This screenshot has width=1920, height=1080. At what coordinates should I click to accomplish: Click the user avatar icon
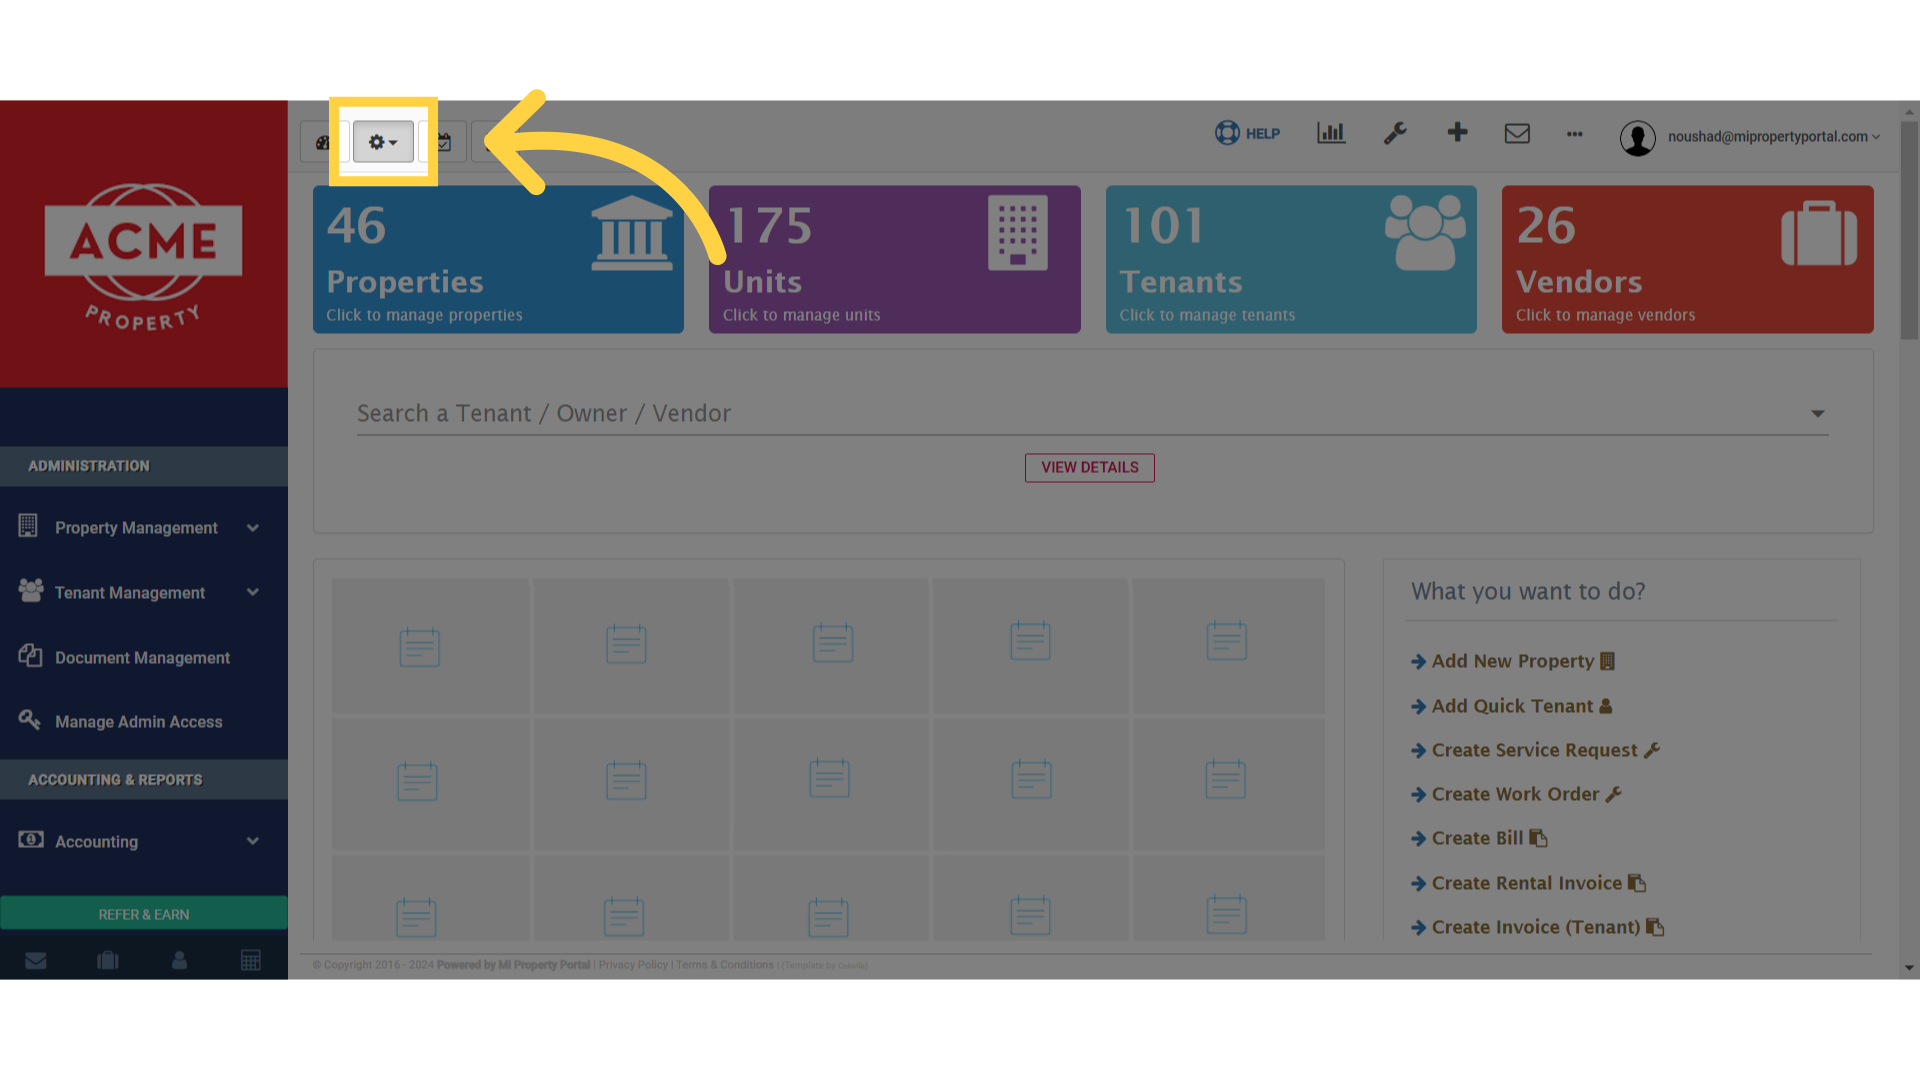[x=1638, y=138]
